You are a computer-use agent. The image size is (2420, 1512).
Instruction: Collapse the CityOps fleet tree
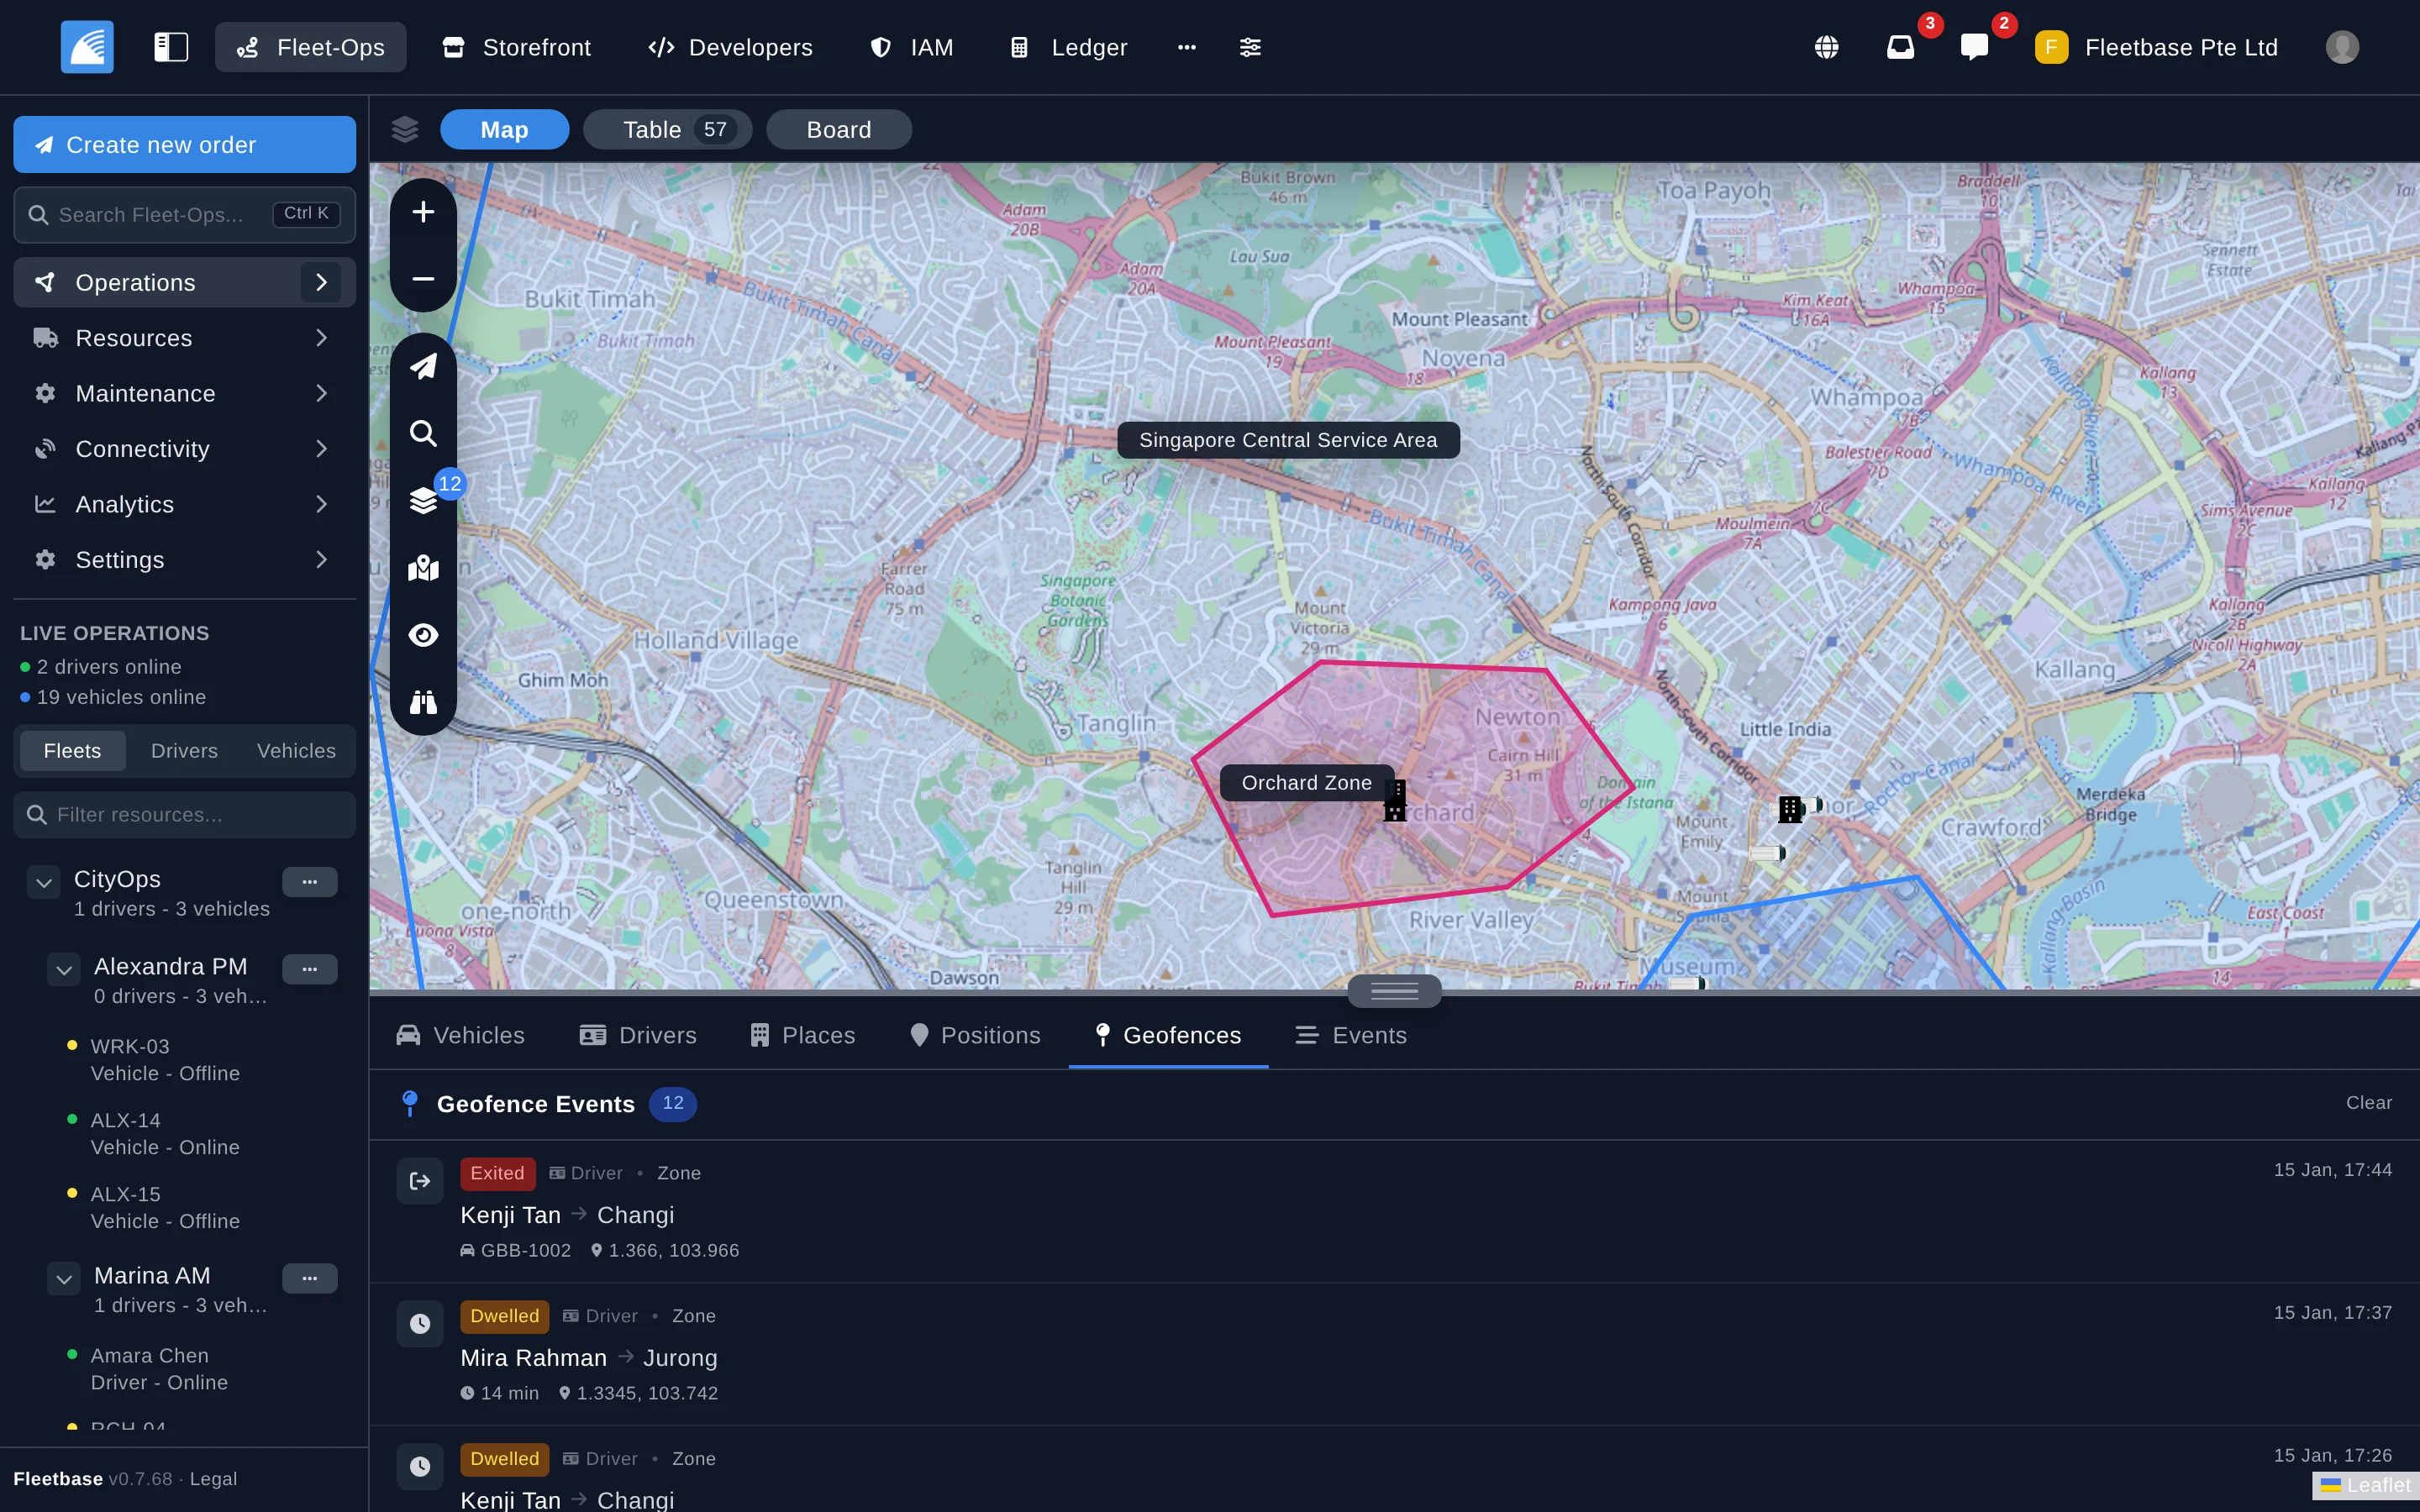[x=43, y=882]
